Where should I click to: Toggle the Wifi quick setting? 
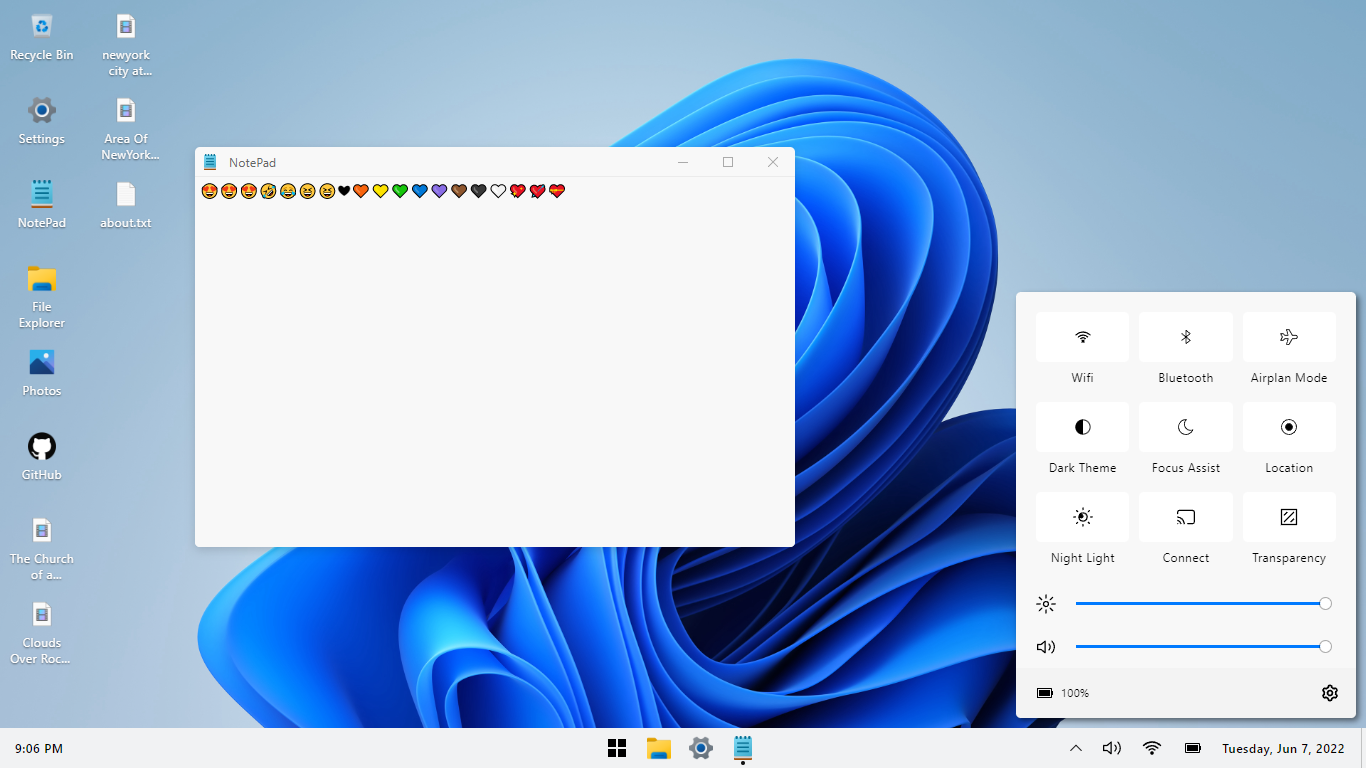[x=1082, y=337]
